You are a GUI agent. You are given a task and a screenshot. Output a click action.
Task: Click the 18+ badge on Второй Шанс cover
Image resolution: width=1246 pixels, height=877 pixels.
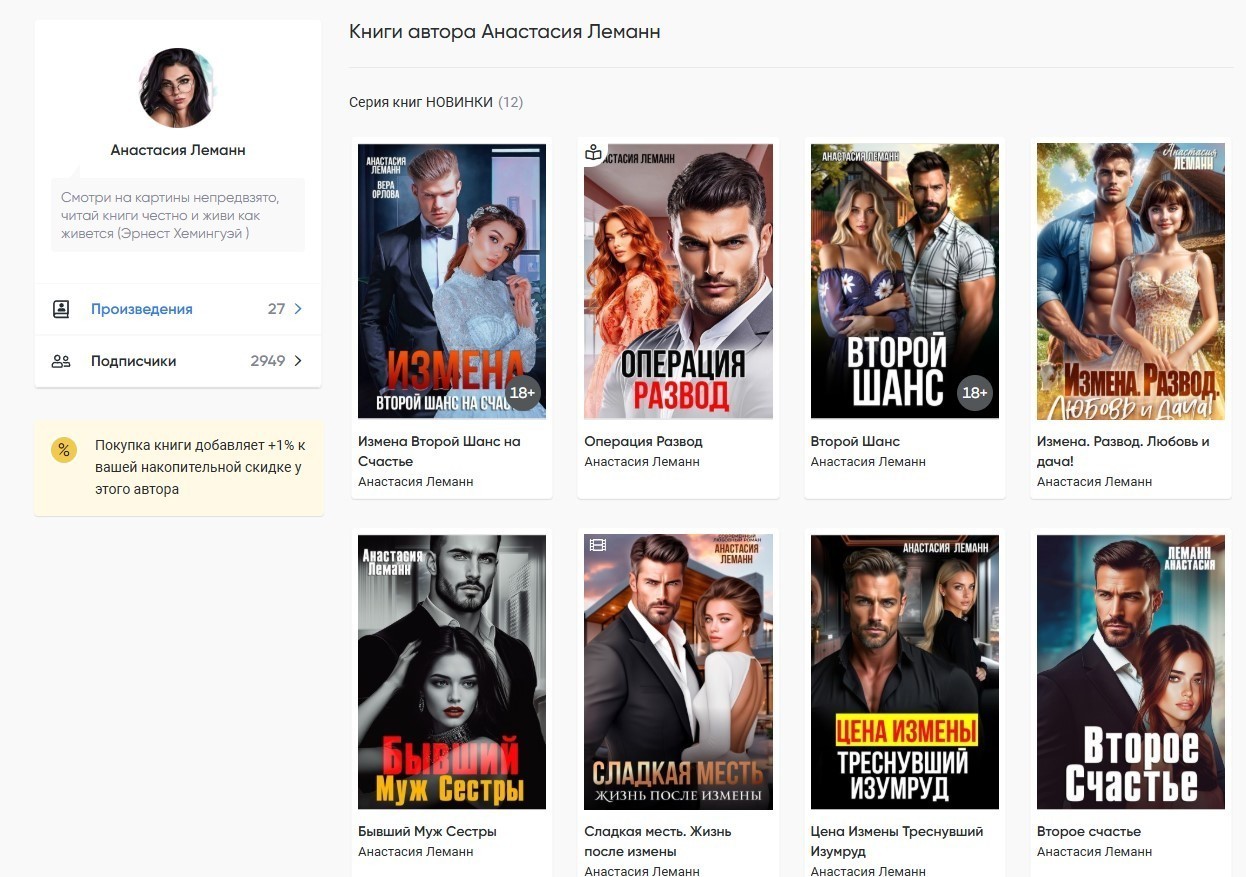[974, 393]
